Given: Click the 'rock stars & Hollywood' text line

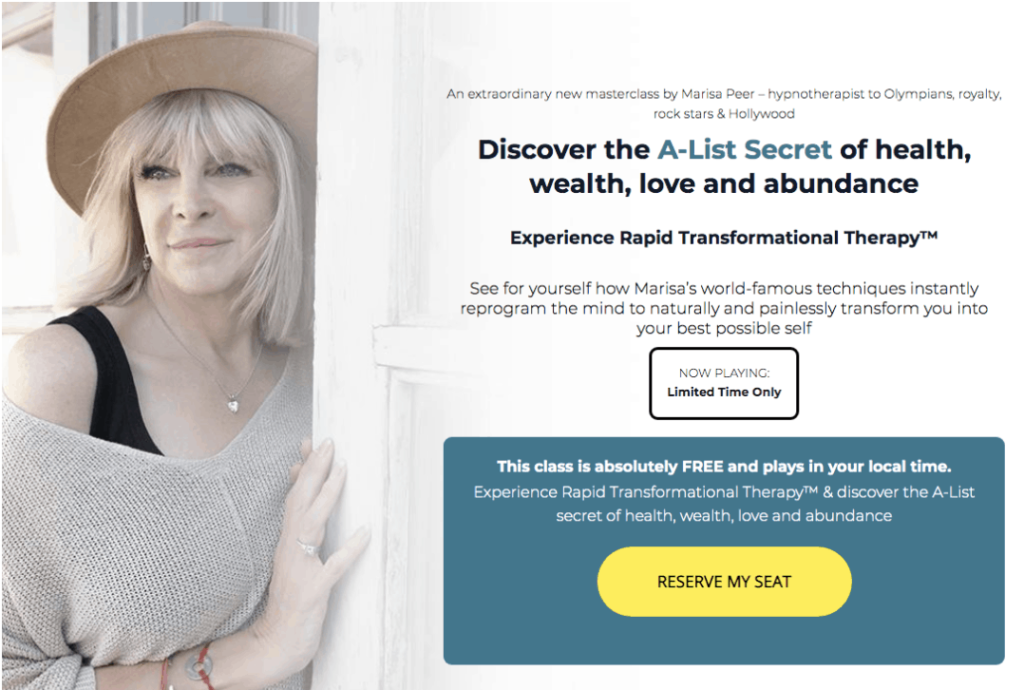Looking at the screenshot, I should (x=724, y=114).
